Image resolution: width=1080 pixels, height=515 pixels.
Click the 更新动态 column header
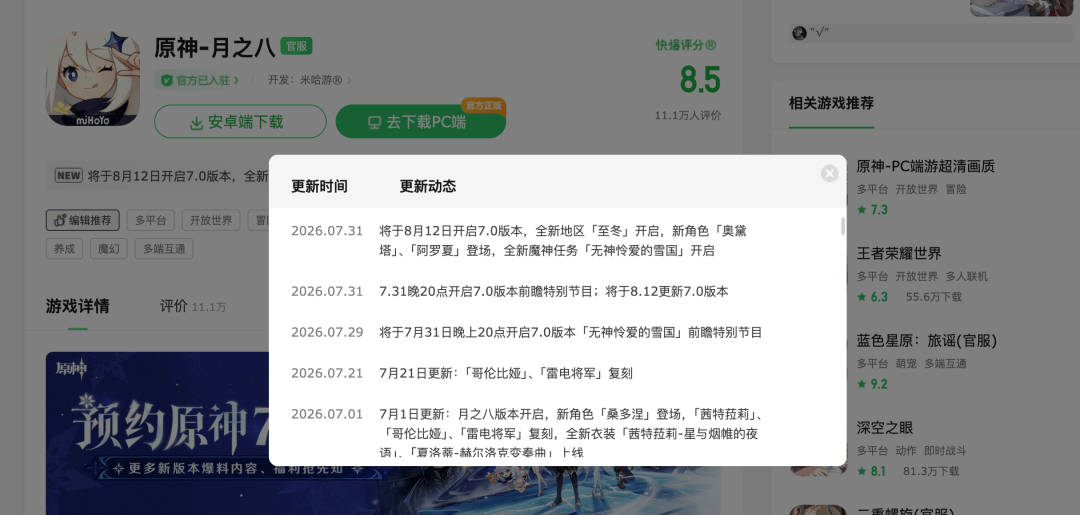click(428, 187)
